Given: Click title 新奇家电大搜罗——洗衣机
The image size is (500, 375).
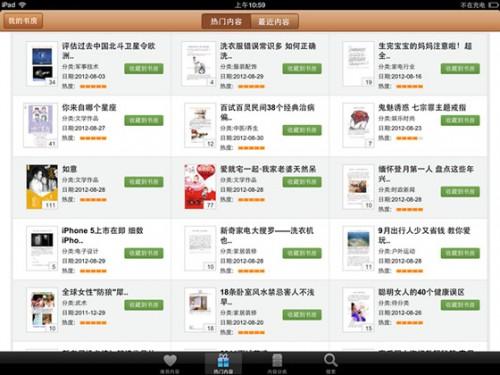Looking at the screenshot, I should tap(267, 235).
